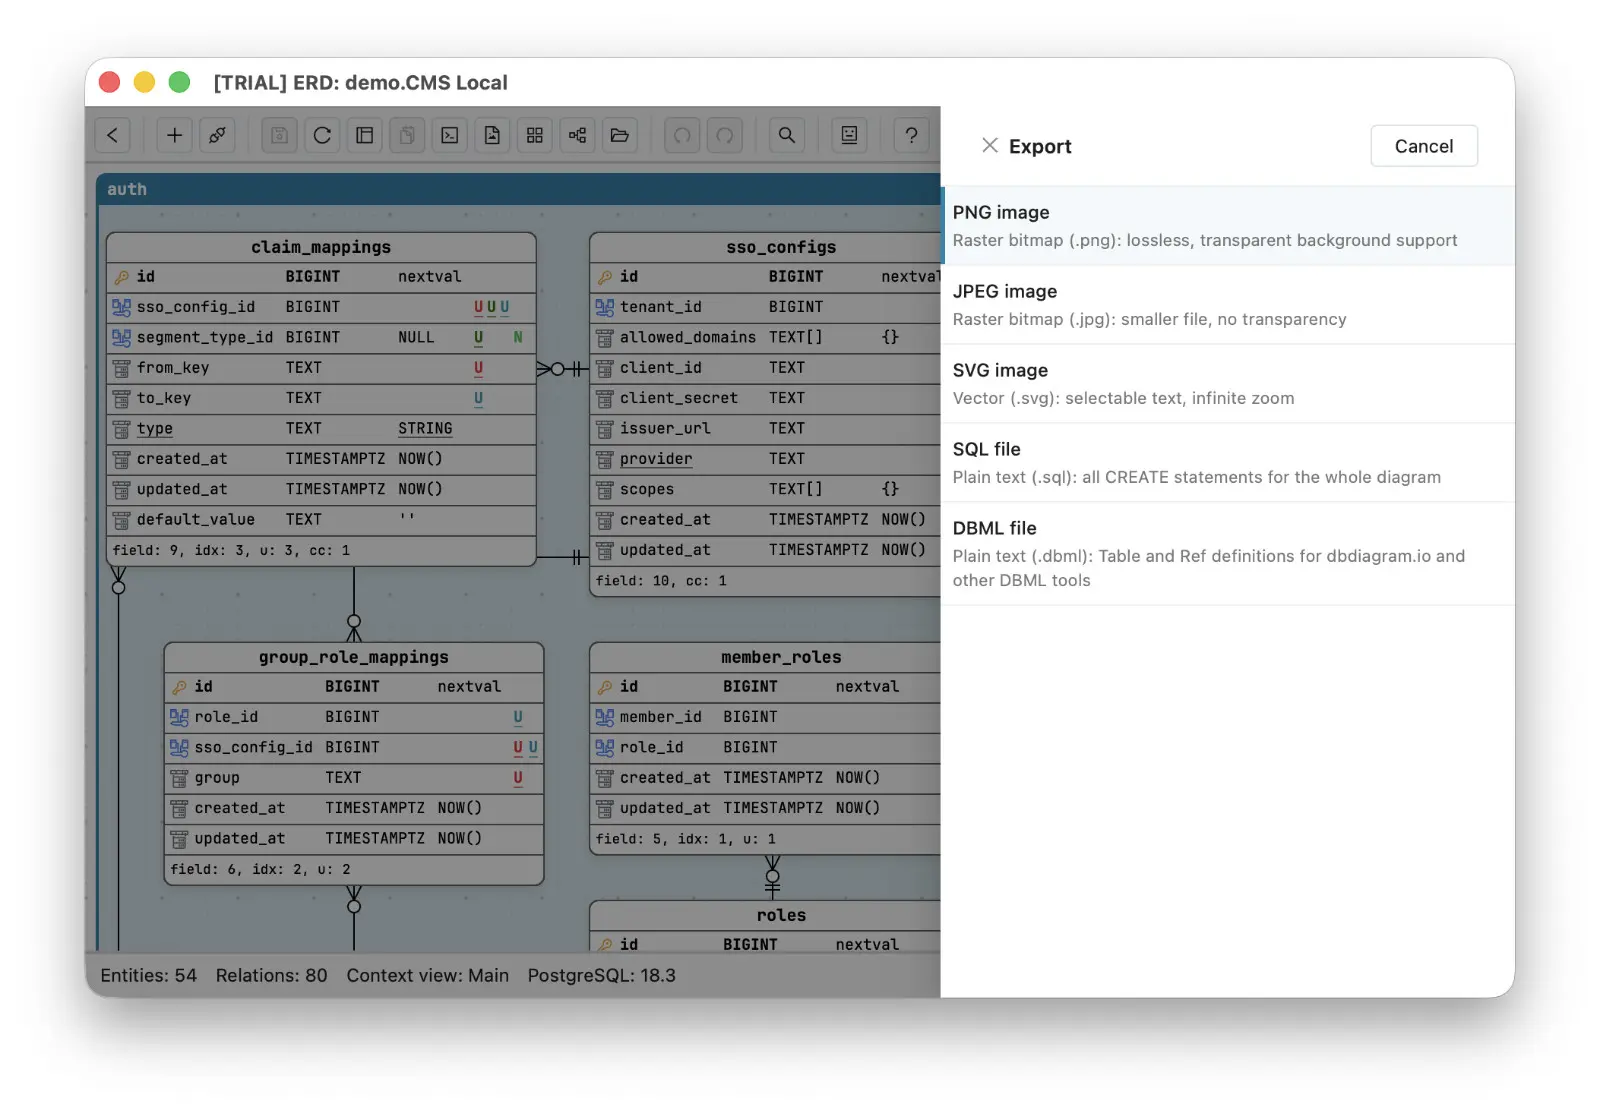Select the member_id field in member_roles
Screen dimensions: 1600x1110
(x=766, y=717)
